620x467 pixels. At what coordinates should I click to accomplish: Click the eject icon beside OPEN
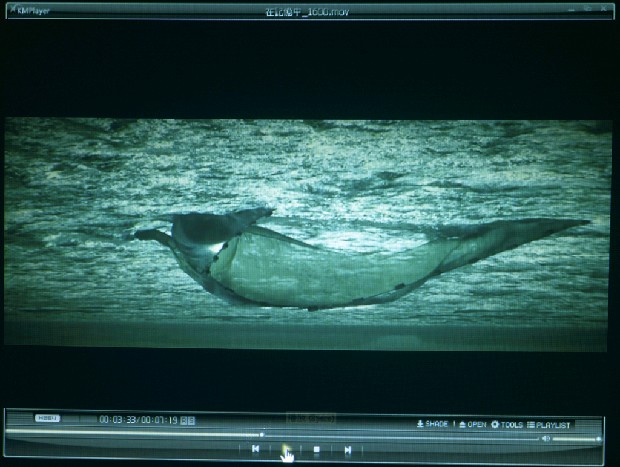[462, 424]
